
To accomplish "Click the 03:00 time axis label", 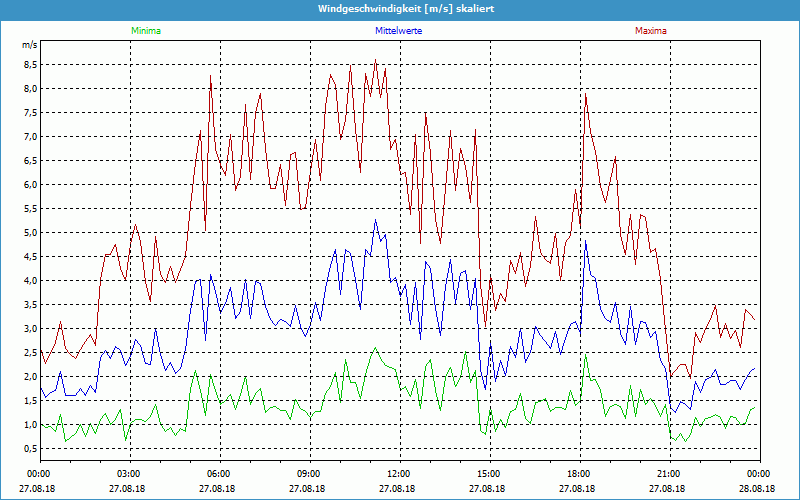I will (131, 474).
